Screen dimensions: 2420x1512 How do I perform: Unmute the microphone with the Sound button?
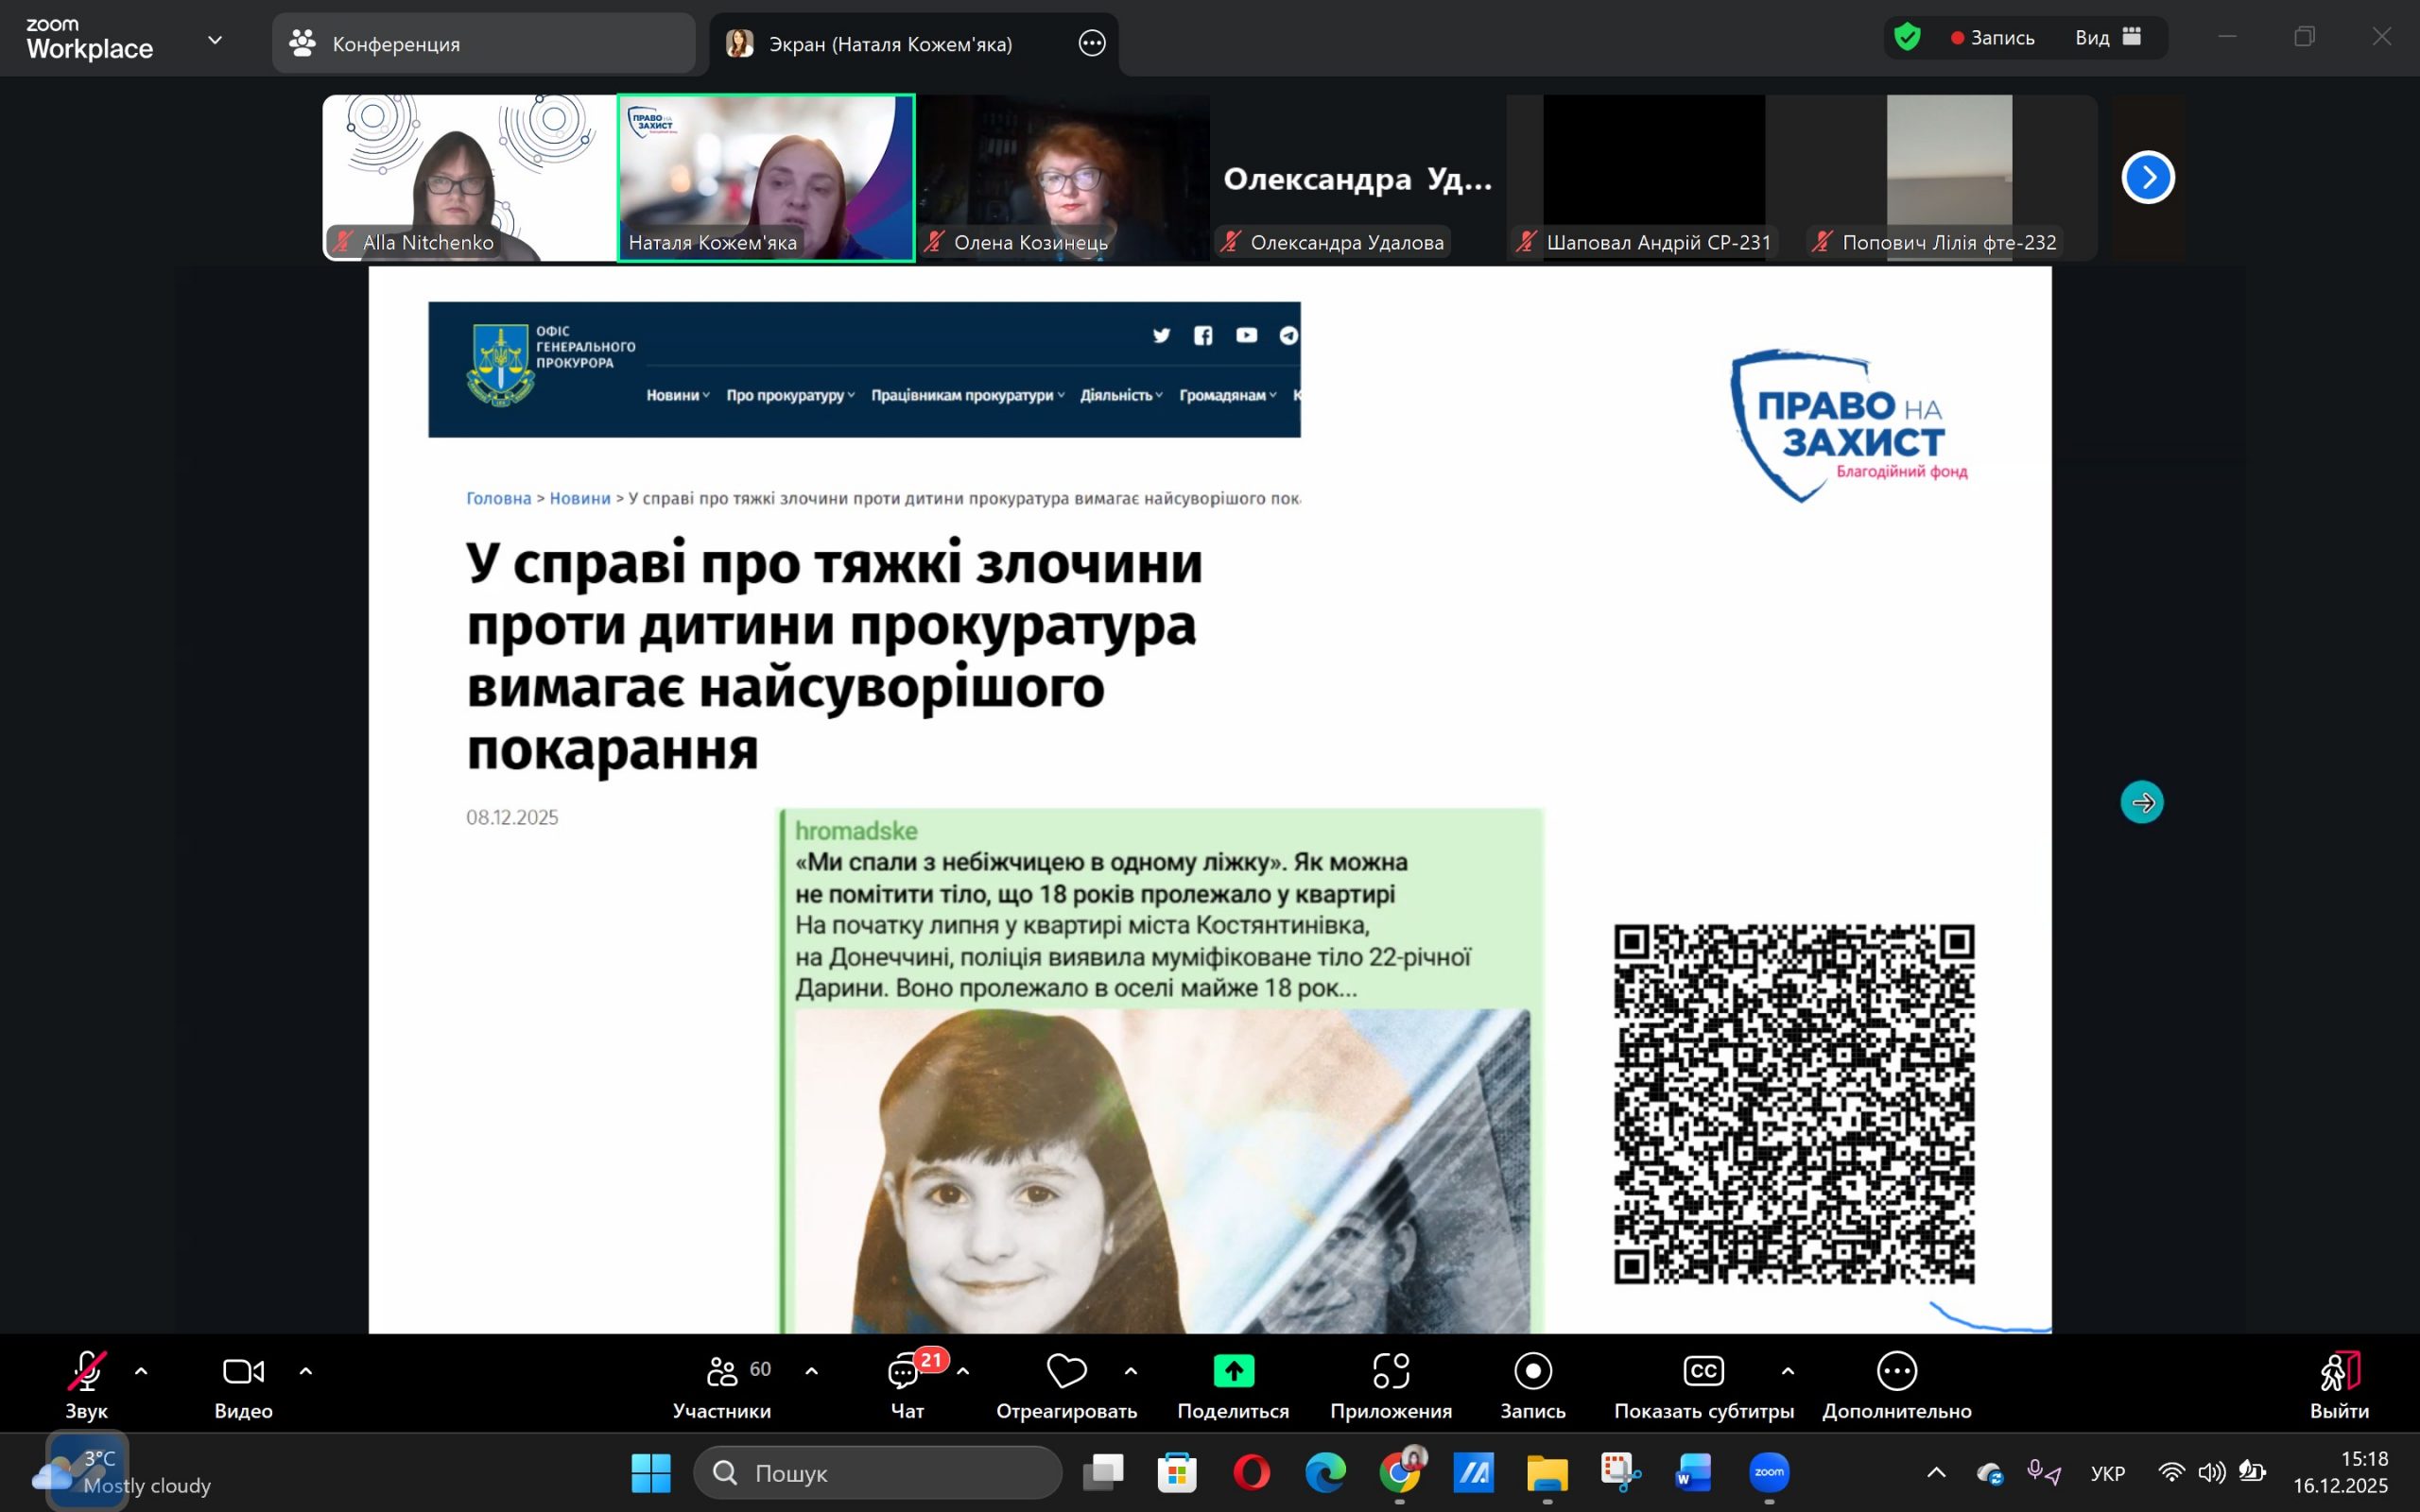click(x=86, y=1372)
